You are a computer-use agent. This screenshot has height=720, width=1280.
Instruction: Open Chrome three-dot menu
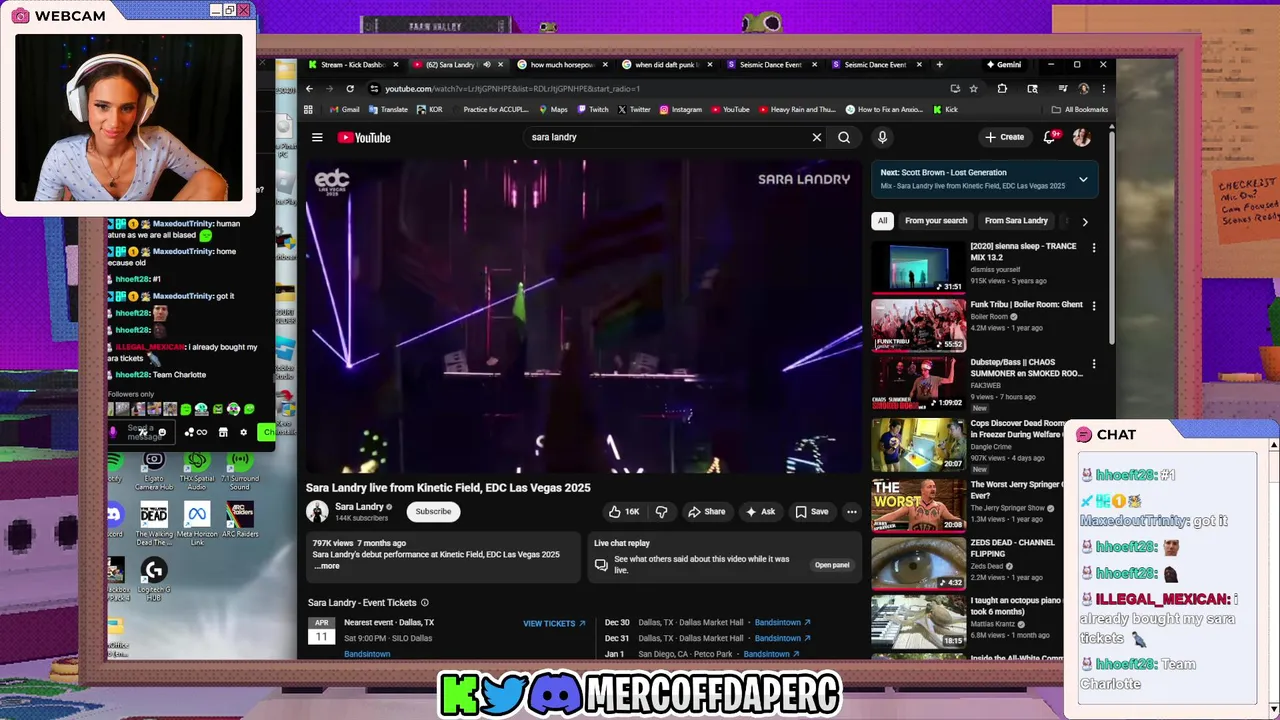pyautogui.click(x=1103, y=88)
